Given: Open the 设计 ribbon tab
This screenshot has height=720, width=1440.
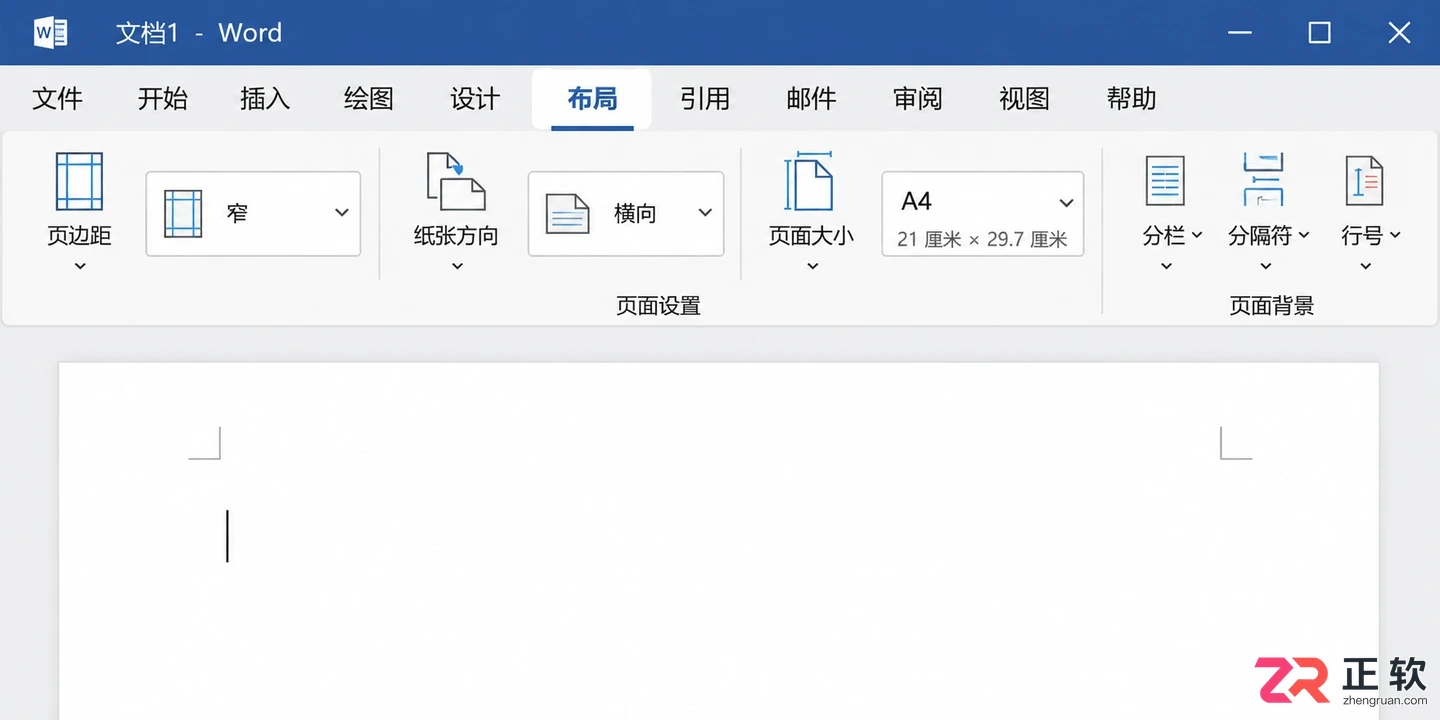Looking at the screenshot, I should pos(475,98).
